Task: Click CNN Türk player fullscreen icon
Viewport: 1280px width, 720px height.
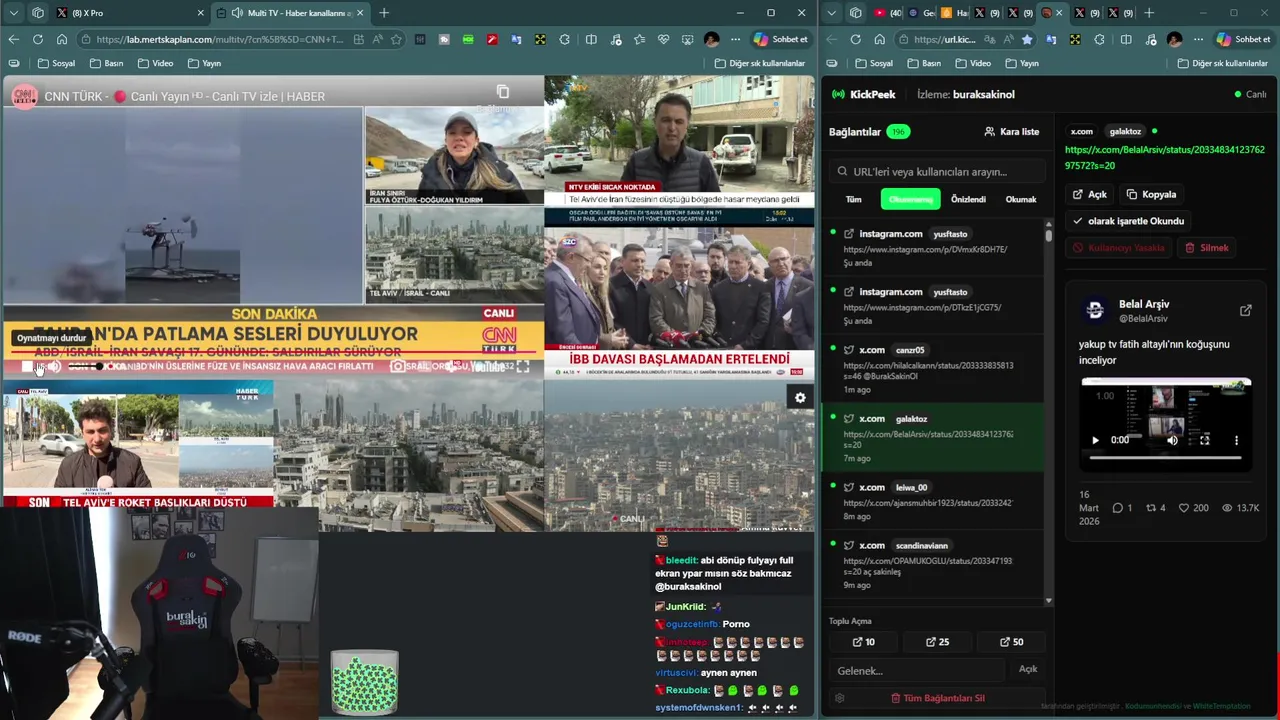Action: click(523, 367)
